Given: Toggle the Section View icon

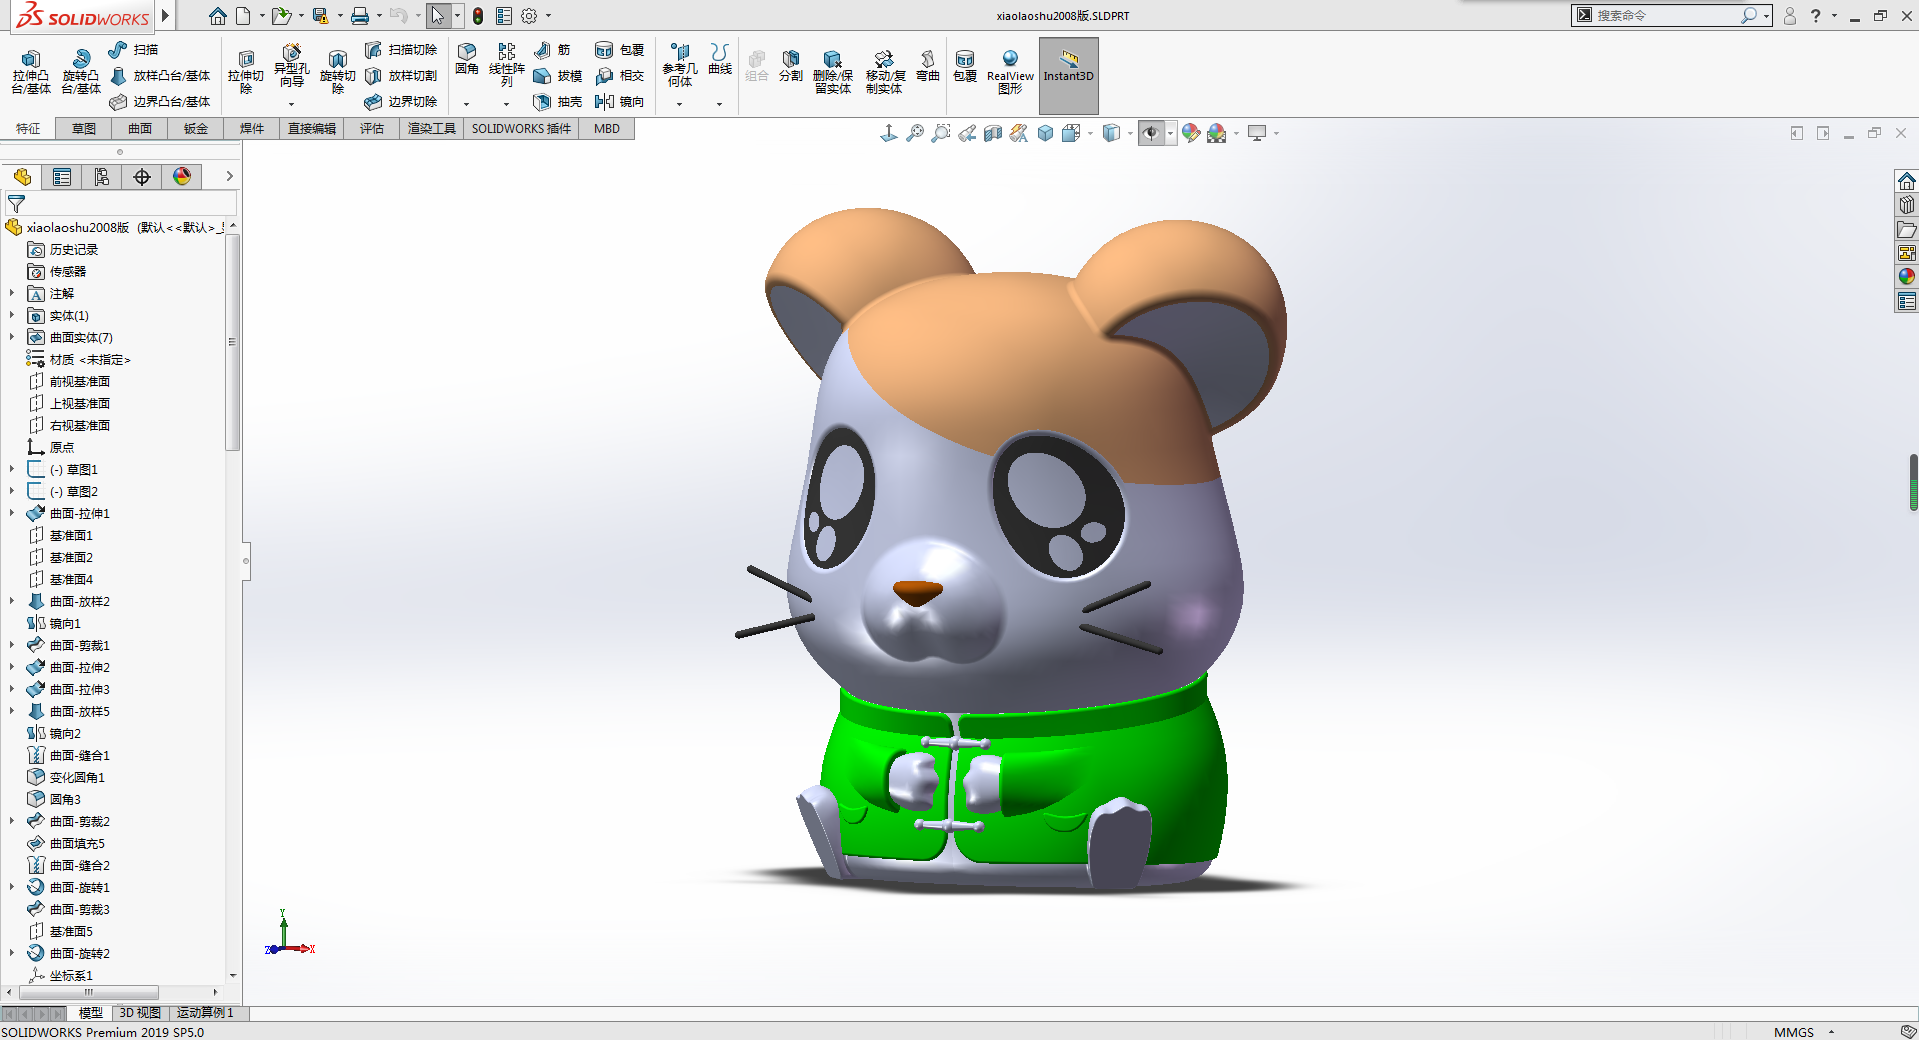Looking at the screenshot, I should click(x=993, y=133).
